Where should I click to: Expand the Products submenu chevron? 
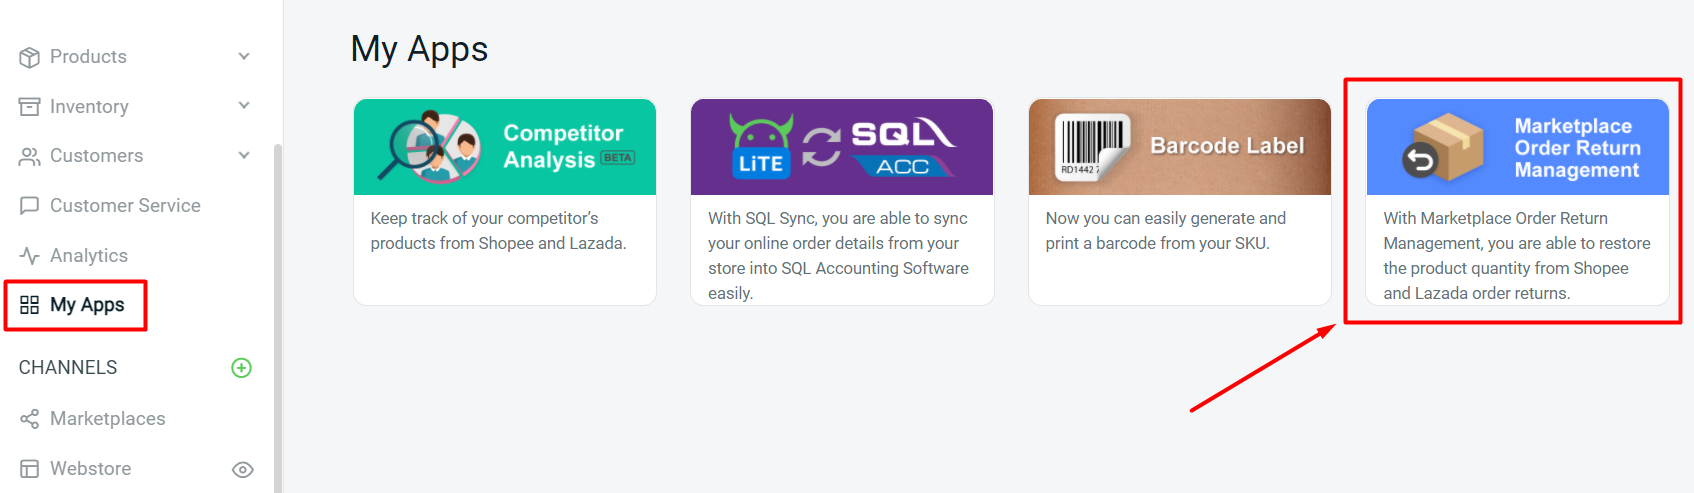[x=244, y=57]
